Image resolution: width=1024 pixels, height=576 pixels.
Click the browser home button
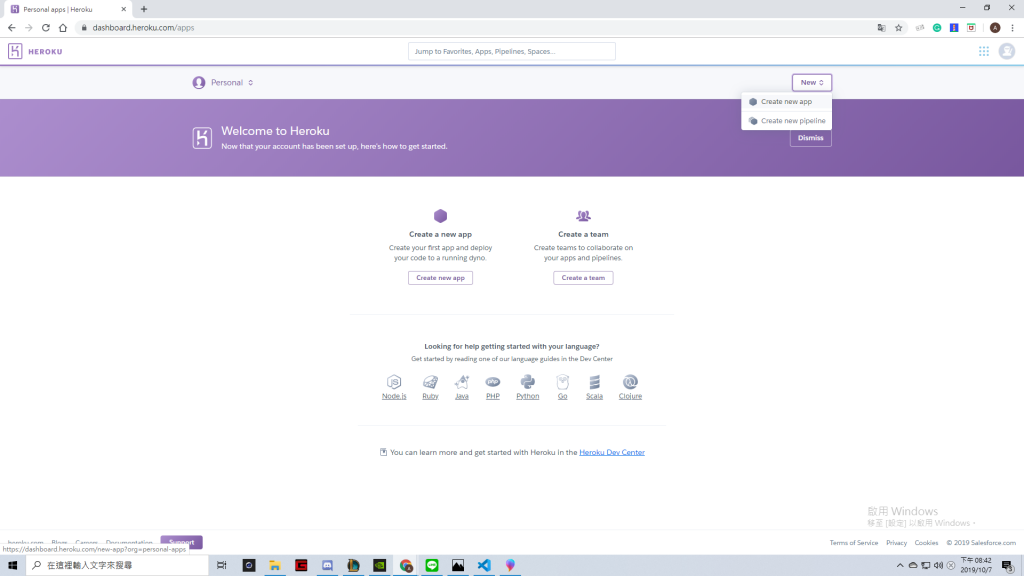[63, 27]
